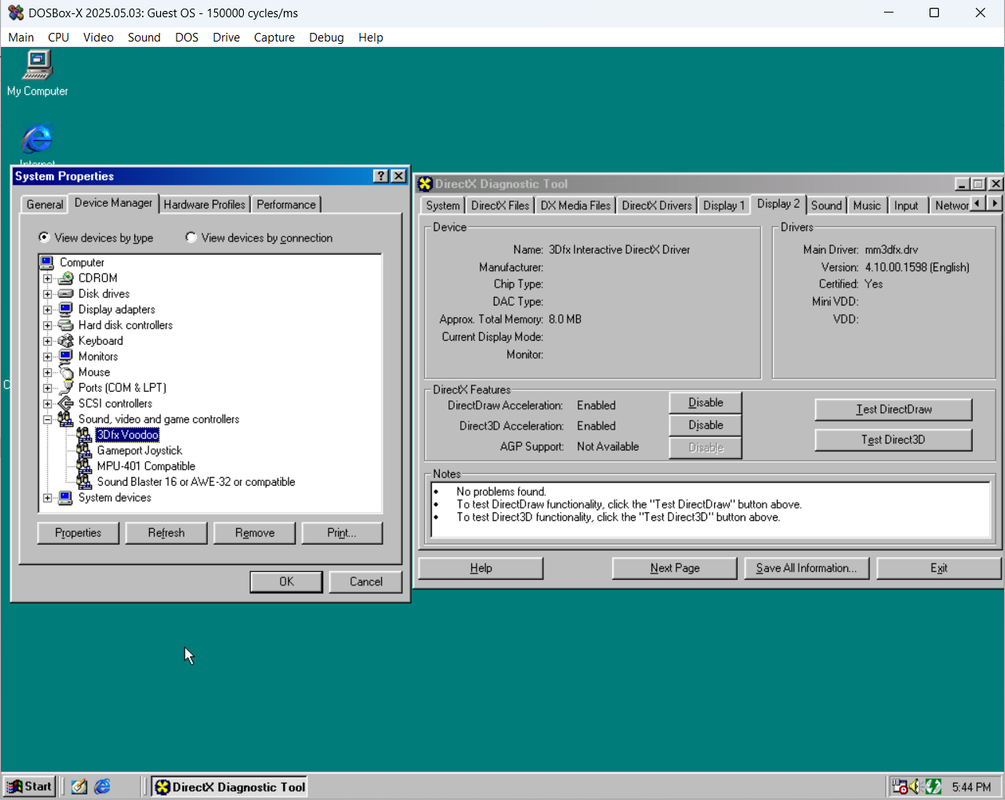The width and height of the screenshot is (1005, 800).
Task: Select View devices by connection radio button
Action: (x=190, y=237)
